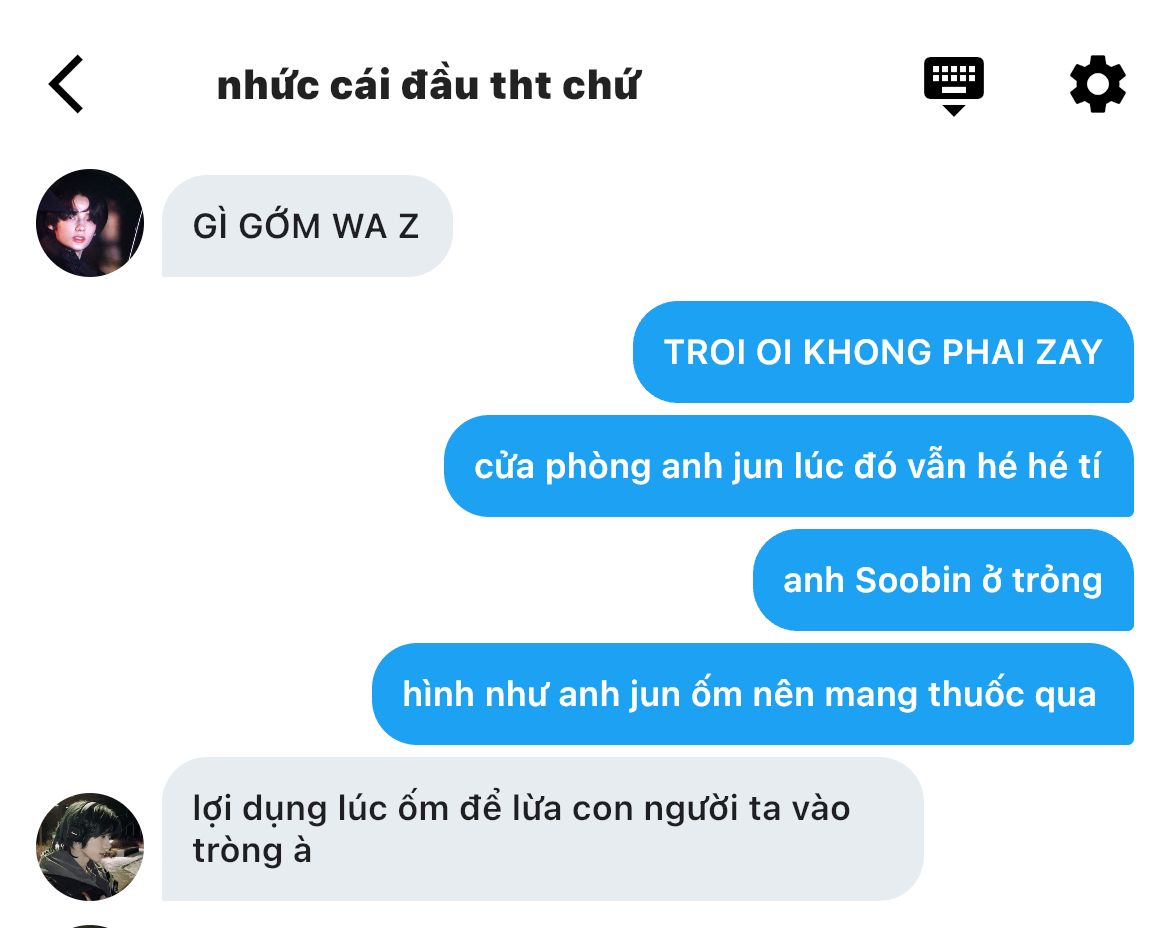Select "TROI OI KHONG PHAI ZAY" message bubble
Screen dimensions: 1170x928
click(883, 352)
